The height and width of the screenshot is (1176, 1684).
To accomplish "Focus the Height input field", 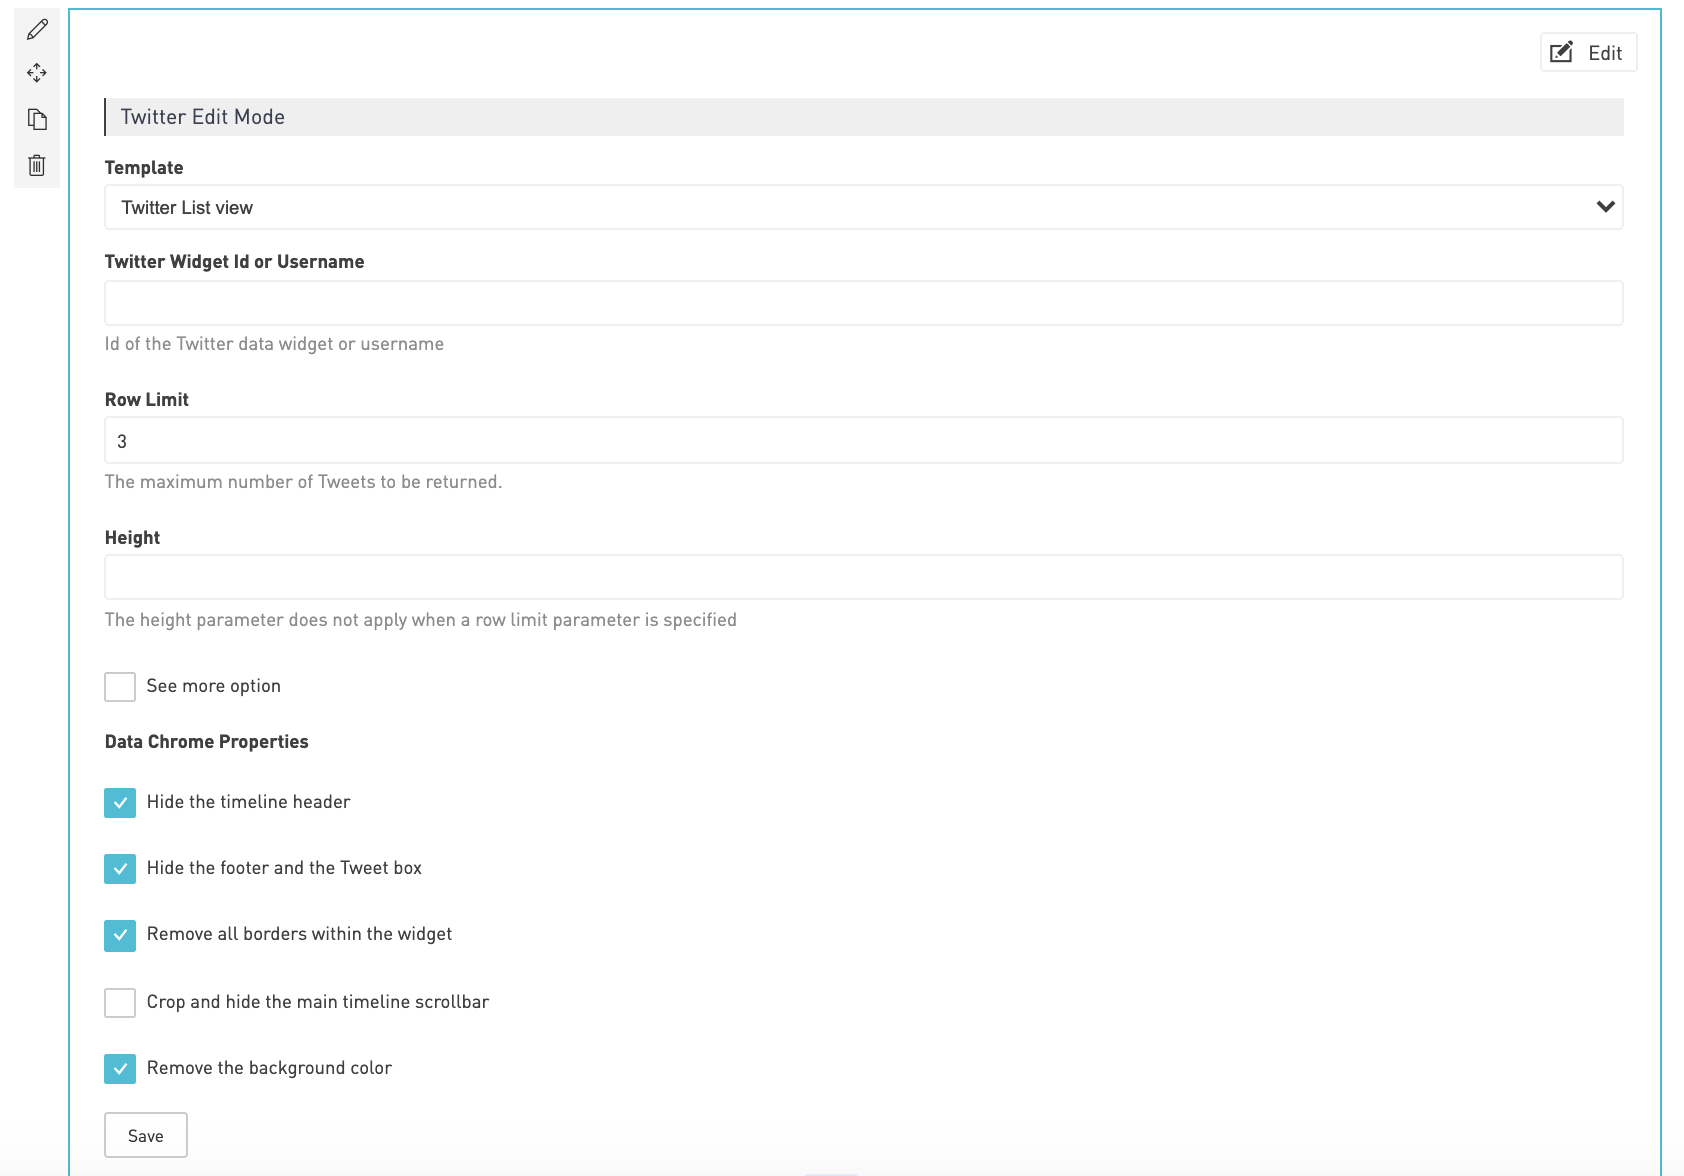I will (x=863, y=578).
